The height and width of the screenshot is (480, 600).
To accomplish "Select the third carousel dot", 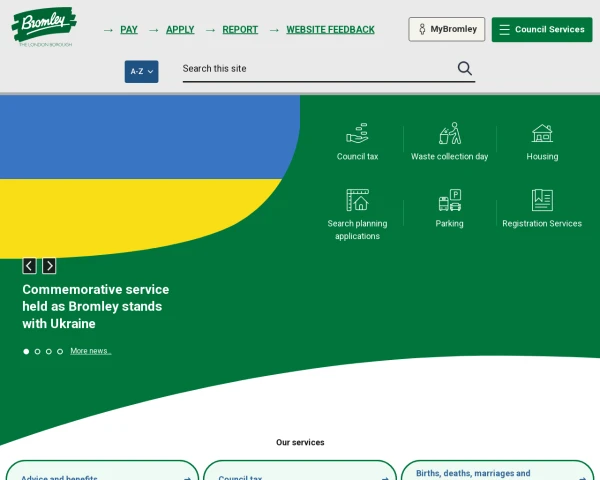I will pos(49,351).
